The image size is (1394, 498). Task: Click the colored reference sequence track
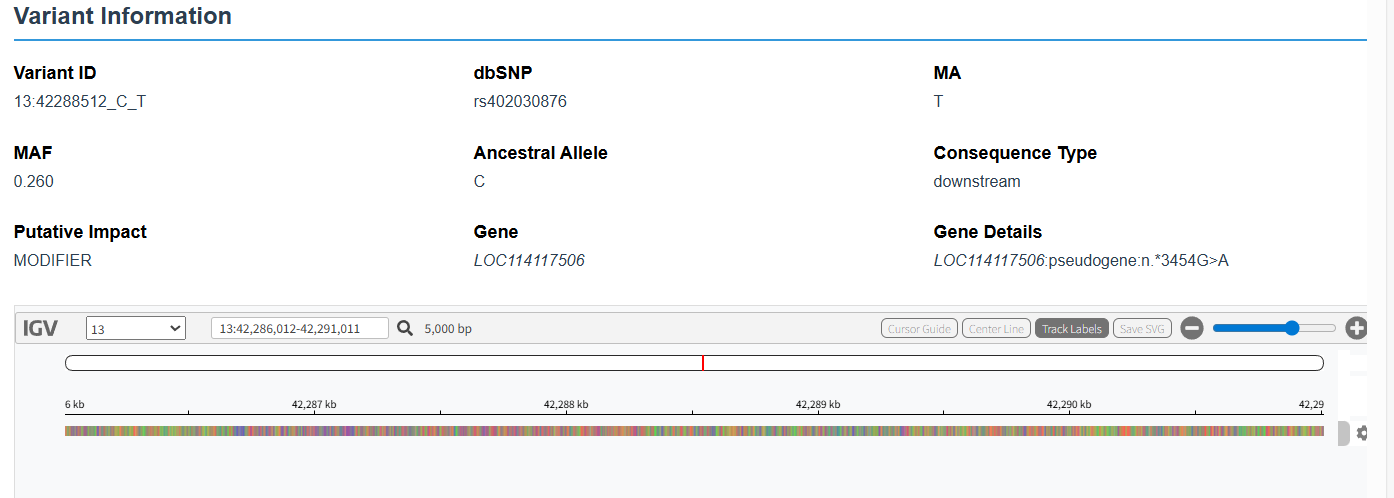[x=694, y=431]
